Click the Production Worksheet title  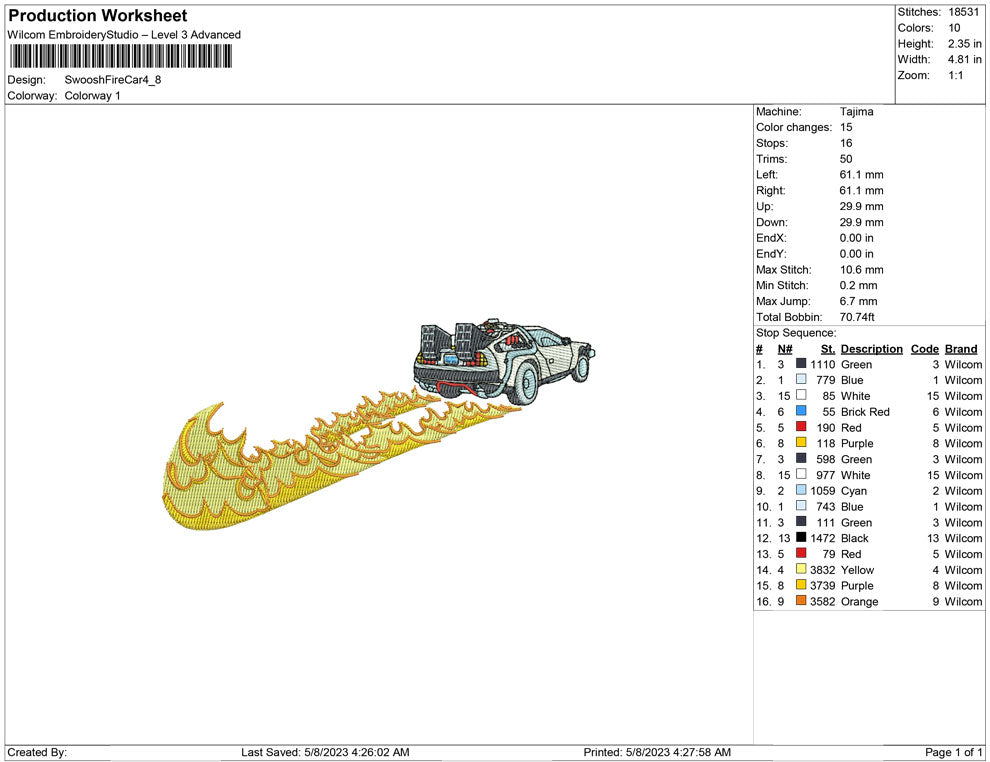[98, 16]
